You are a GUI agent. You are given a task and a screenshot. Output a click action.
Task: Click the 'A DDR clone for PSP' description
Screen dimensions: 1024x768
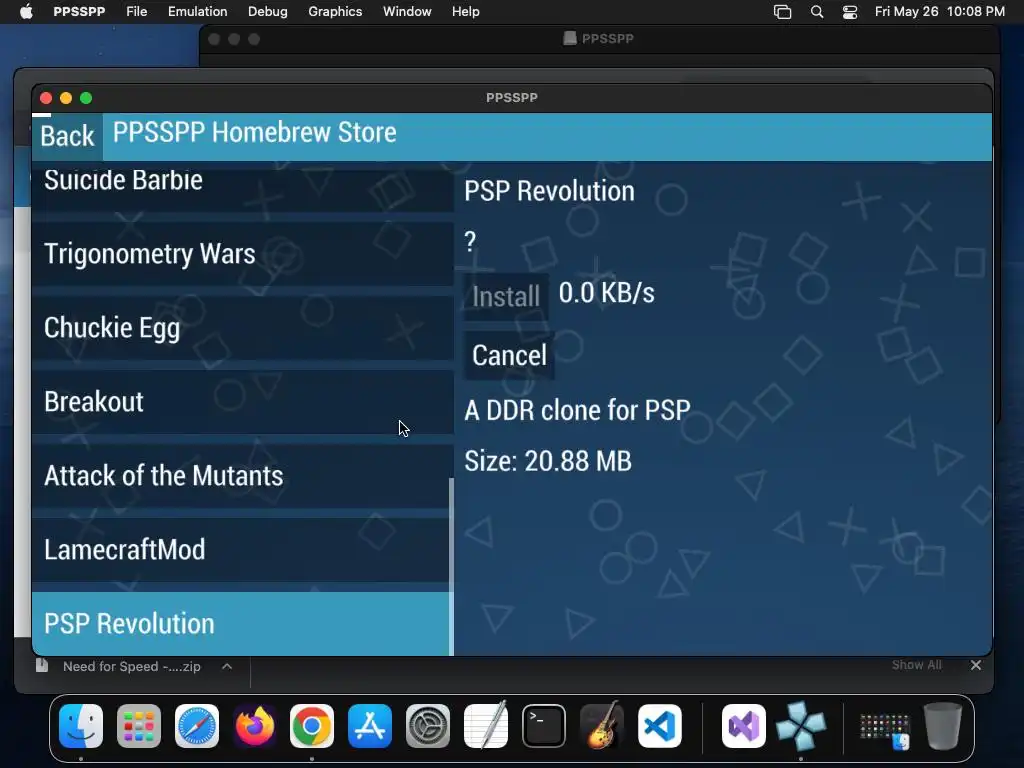[577, 410]
